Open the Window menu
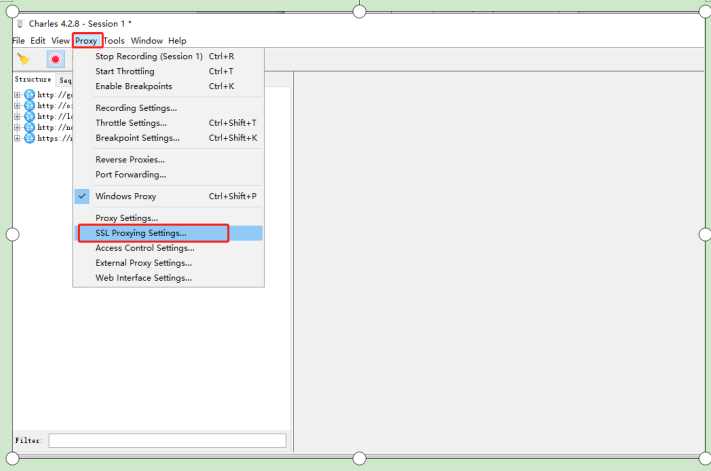Viewport: 711px width, 471px height. [x=147, y=41]
